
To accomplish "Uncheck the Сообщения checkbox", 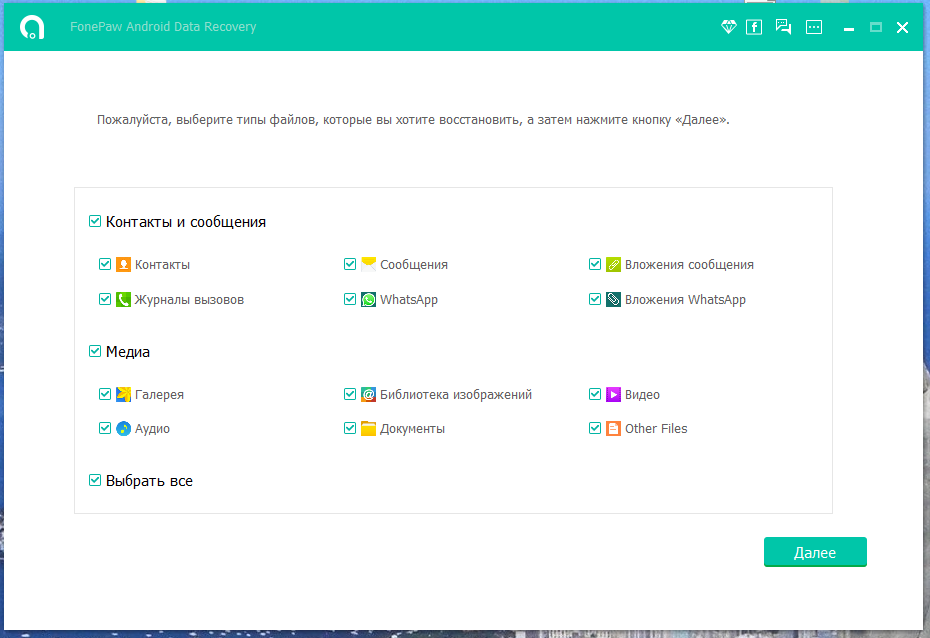I will tap(350, 264).
